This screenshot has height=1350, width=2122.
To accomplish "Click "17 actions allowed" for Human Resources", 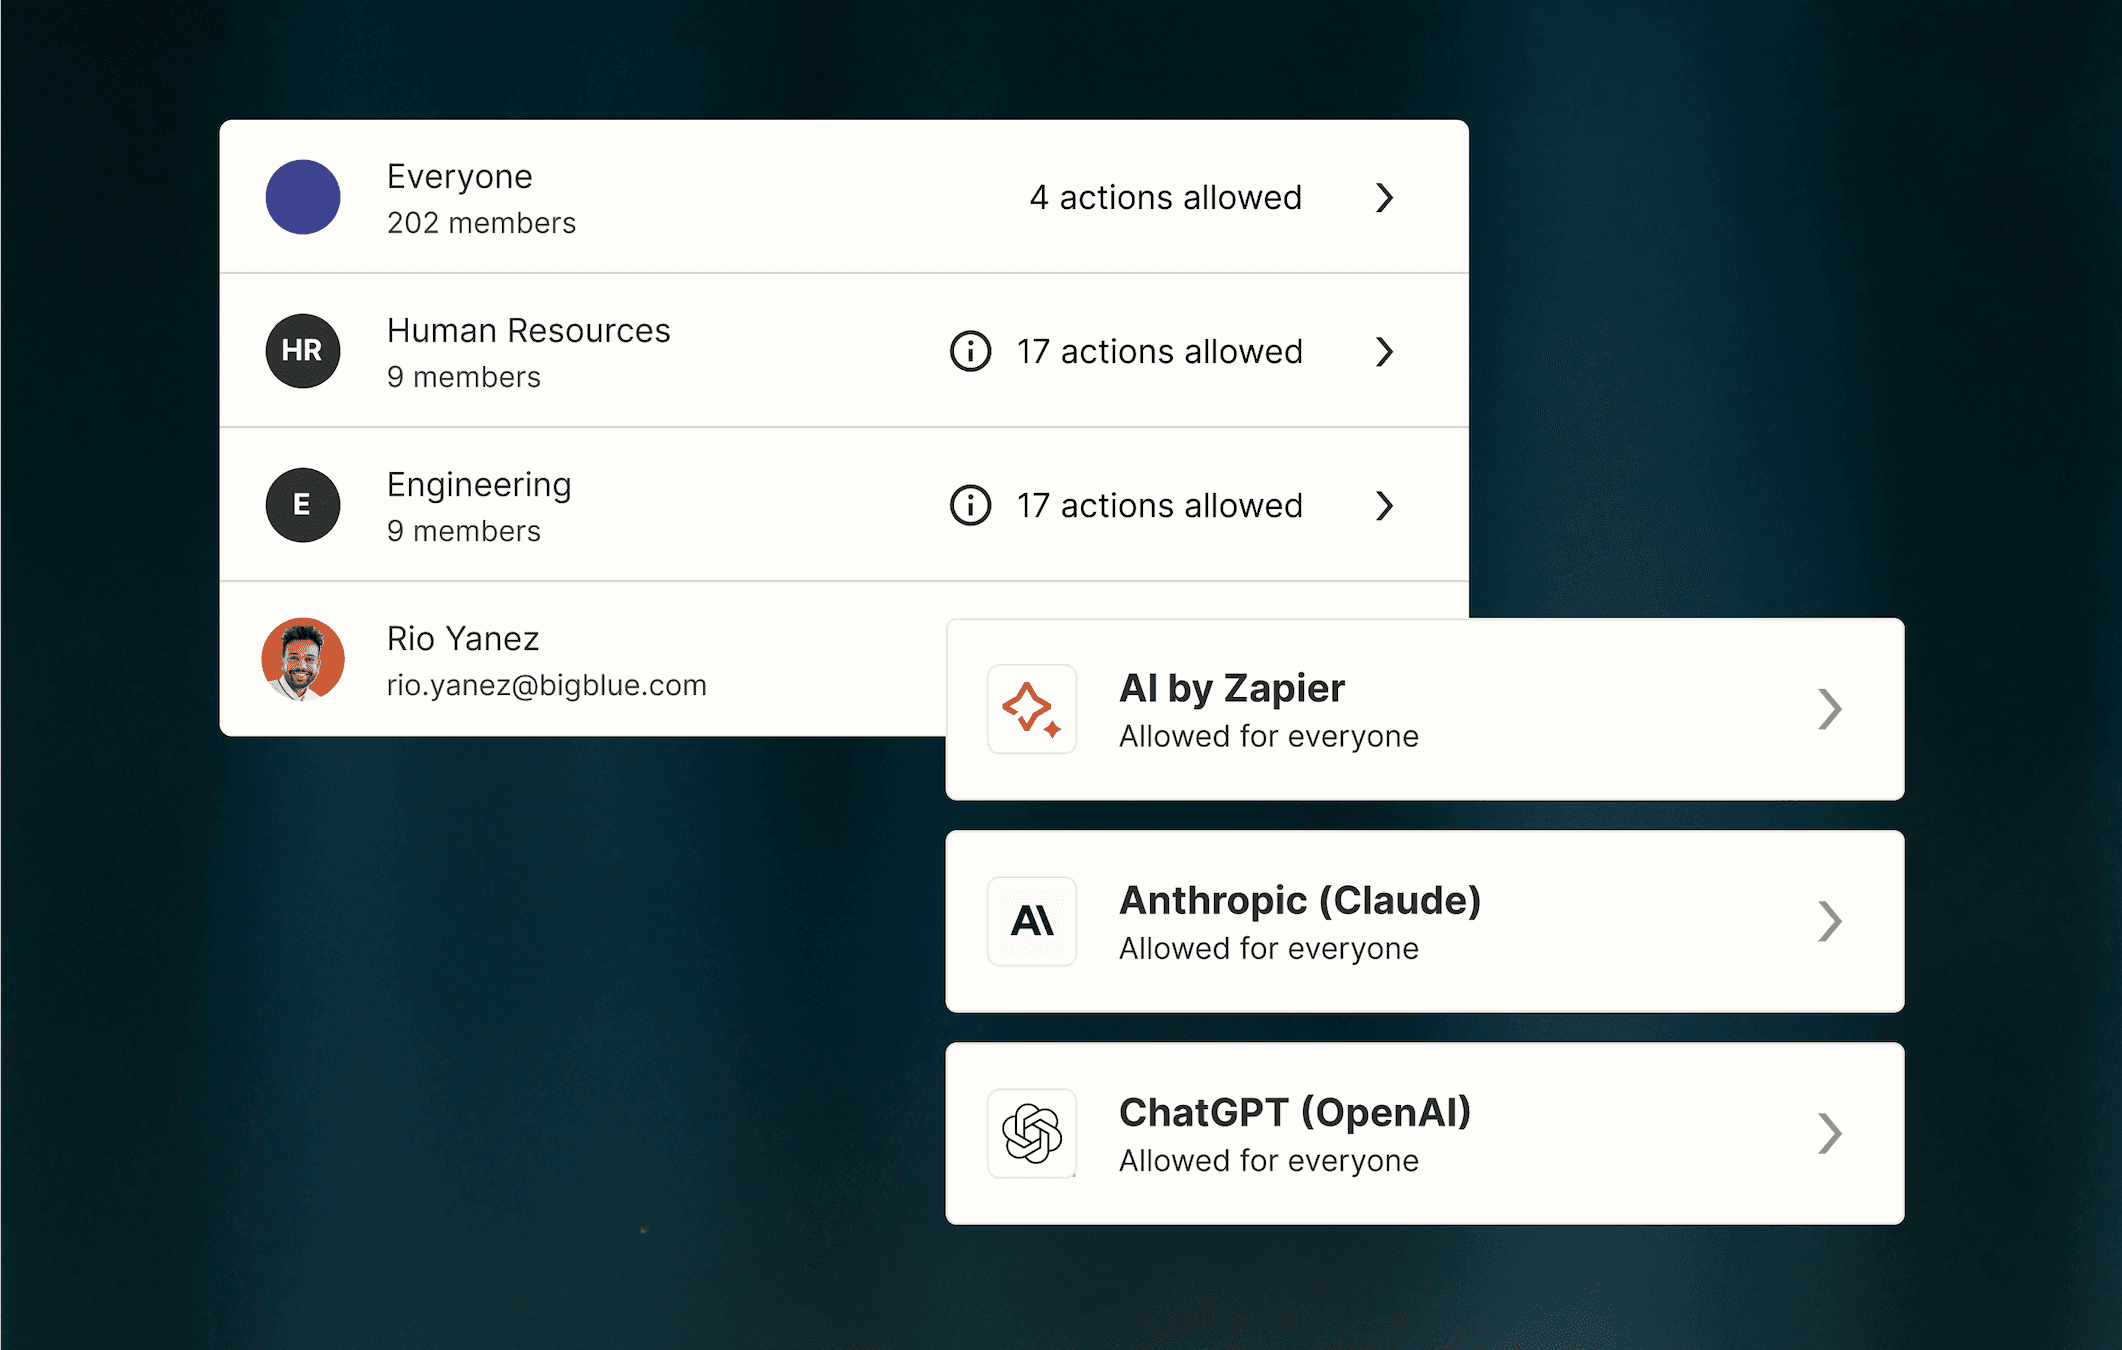I will pos(1159,351).
